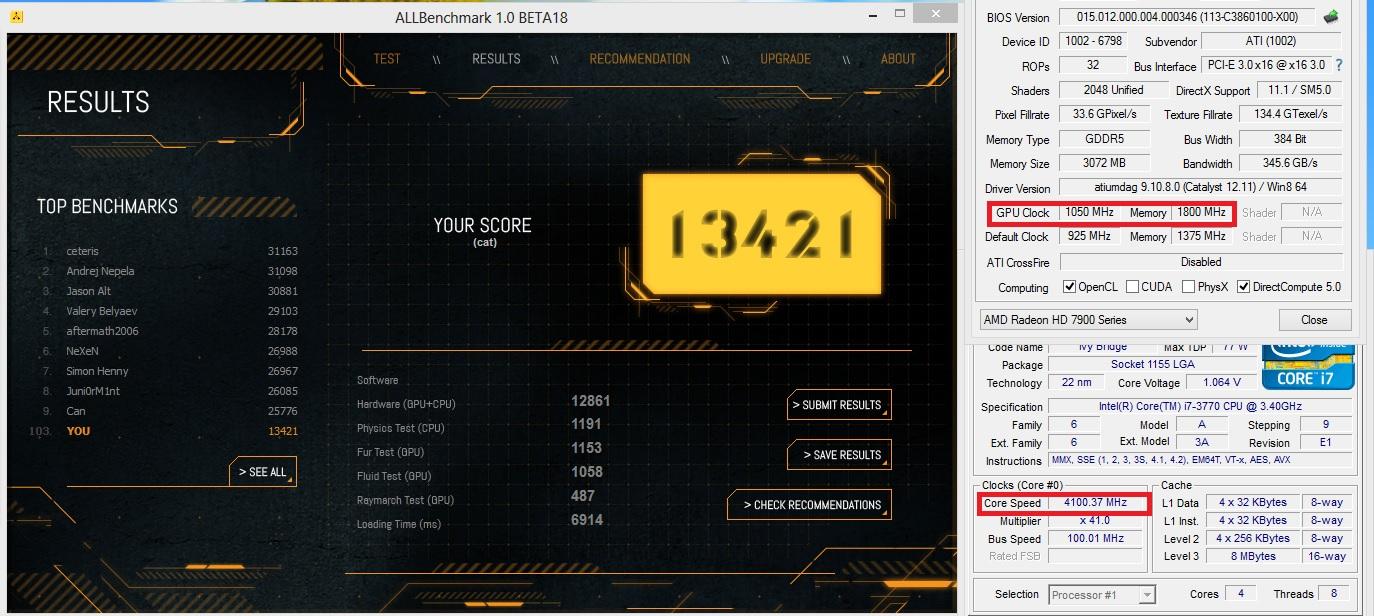This screenshot has height=616, width=1374.
Task: Click the SUBMIT RESULTS button
Action: coord(838,405)
